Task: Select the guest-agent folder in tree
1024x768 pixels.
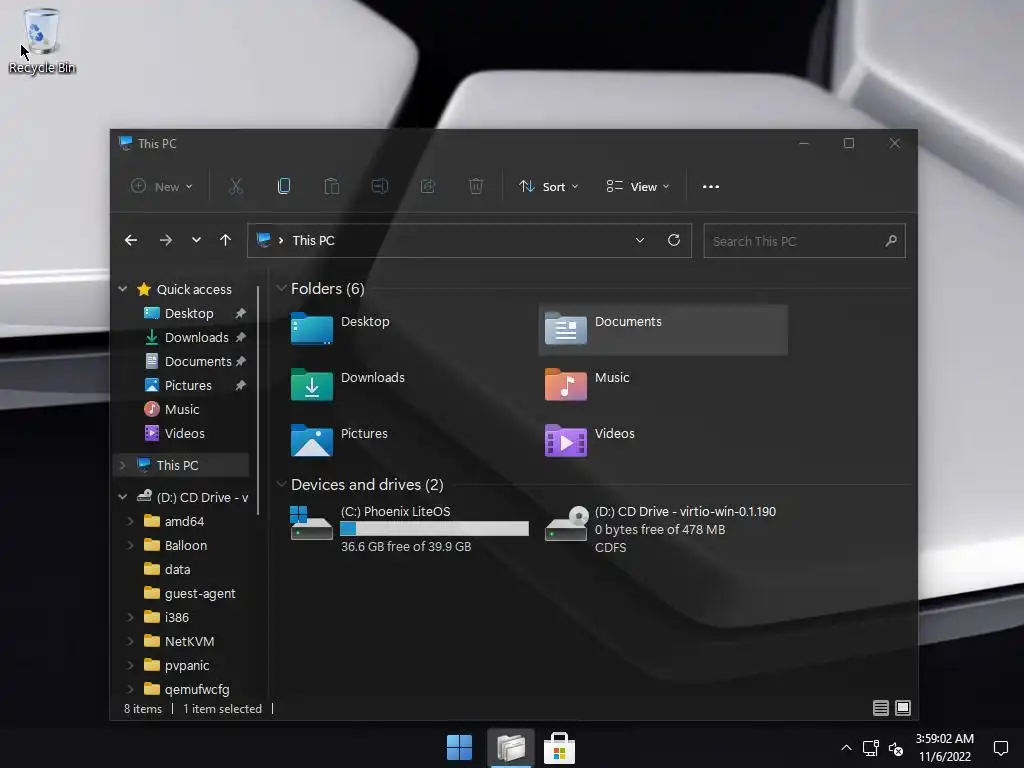Action: tap(200, 594)
